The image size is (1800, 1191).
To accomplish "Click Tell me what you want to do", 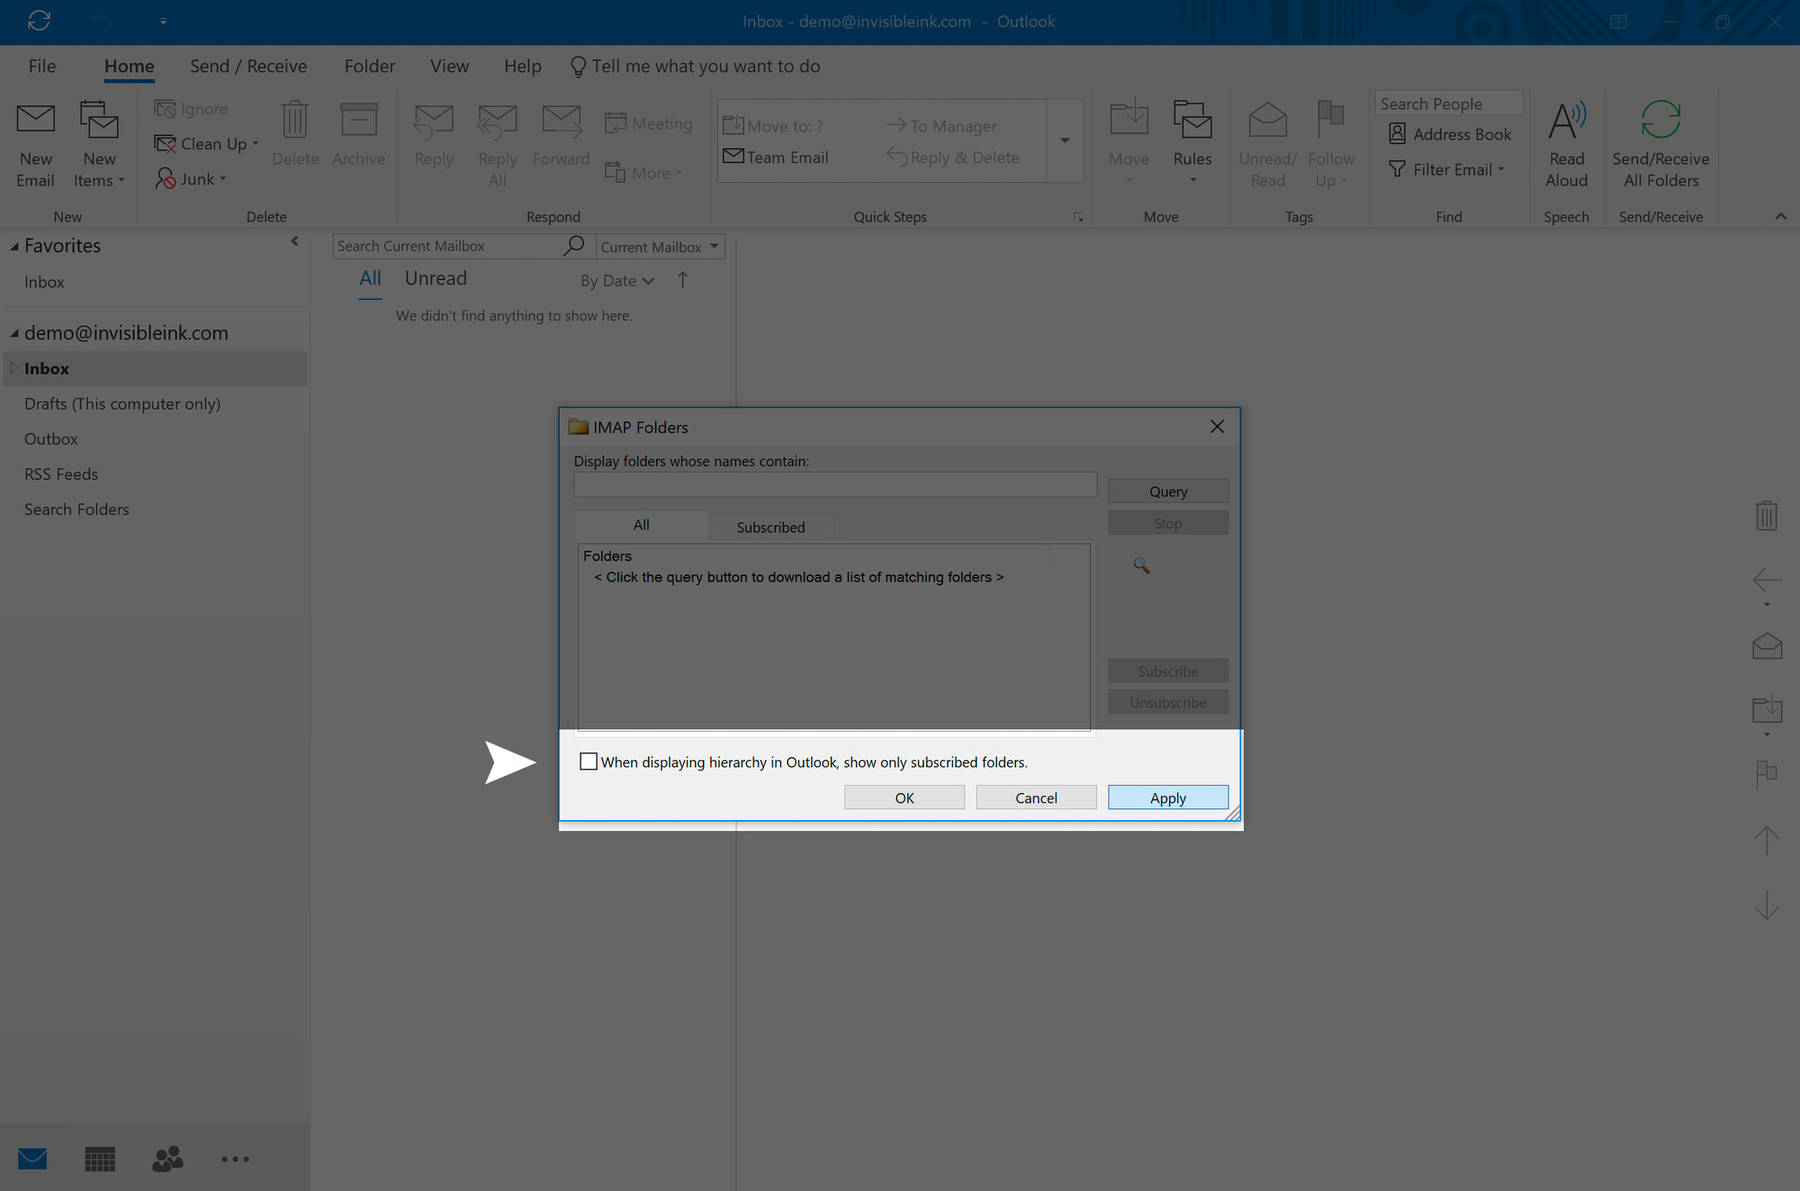I will [x=696, y=66].
